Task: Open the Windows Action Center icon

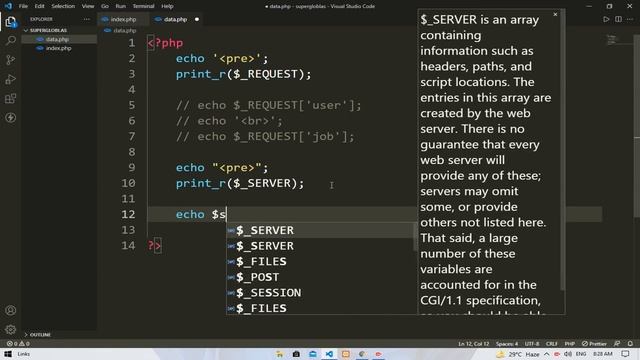Action: pyautogui.click(x=625, y=354)
